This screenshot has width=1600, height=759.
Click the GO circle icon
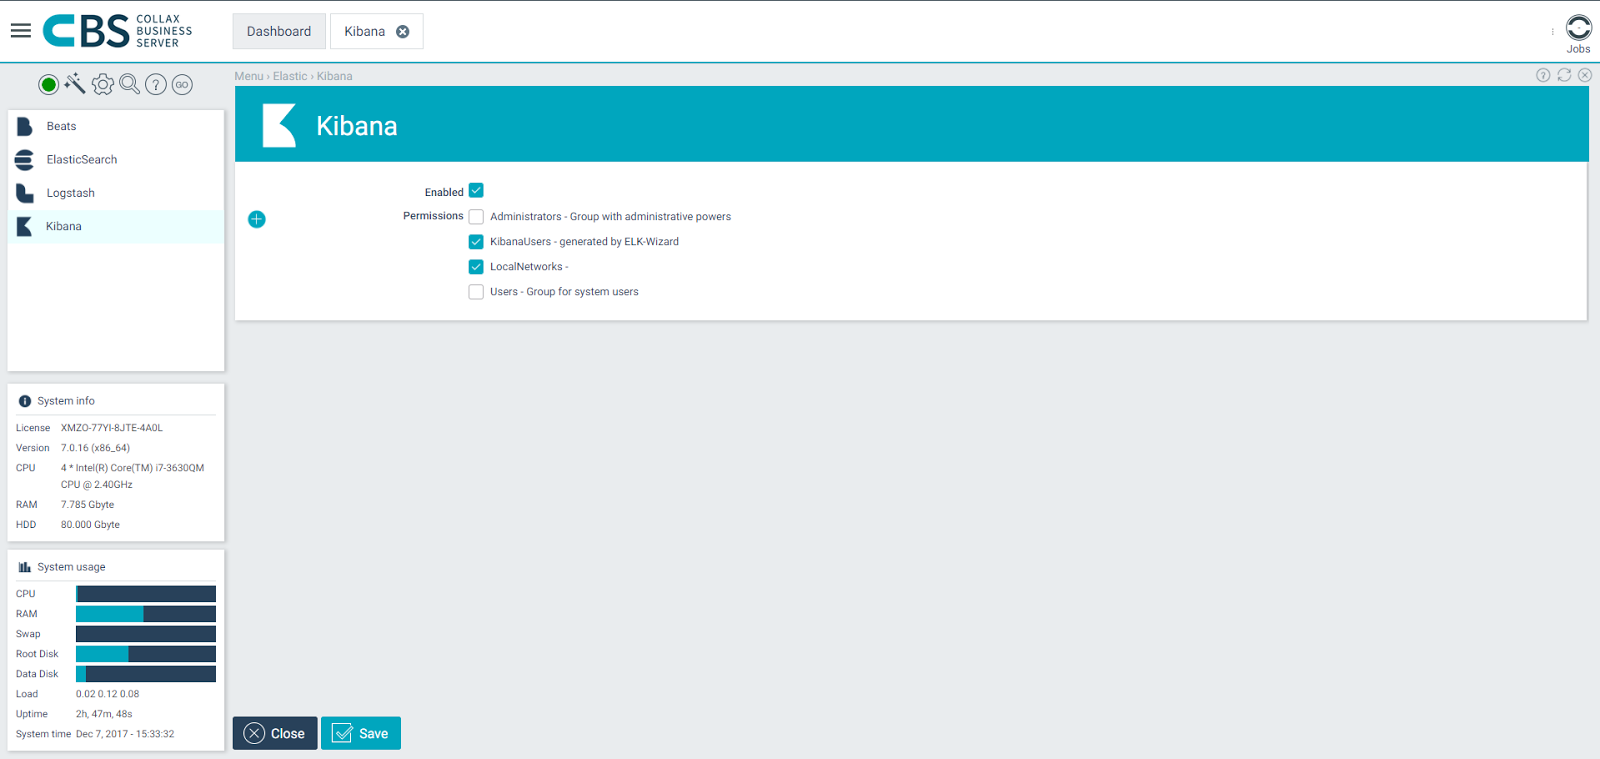[x=182, y=85]
